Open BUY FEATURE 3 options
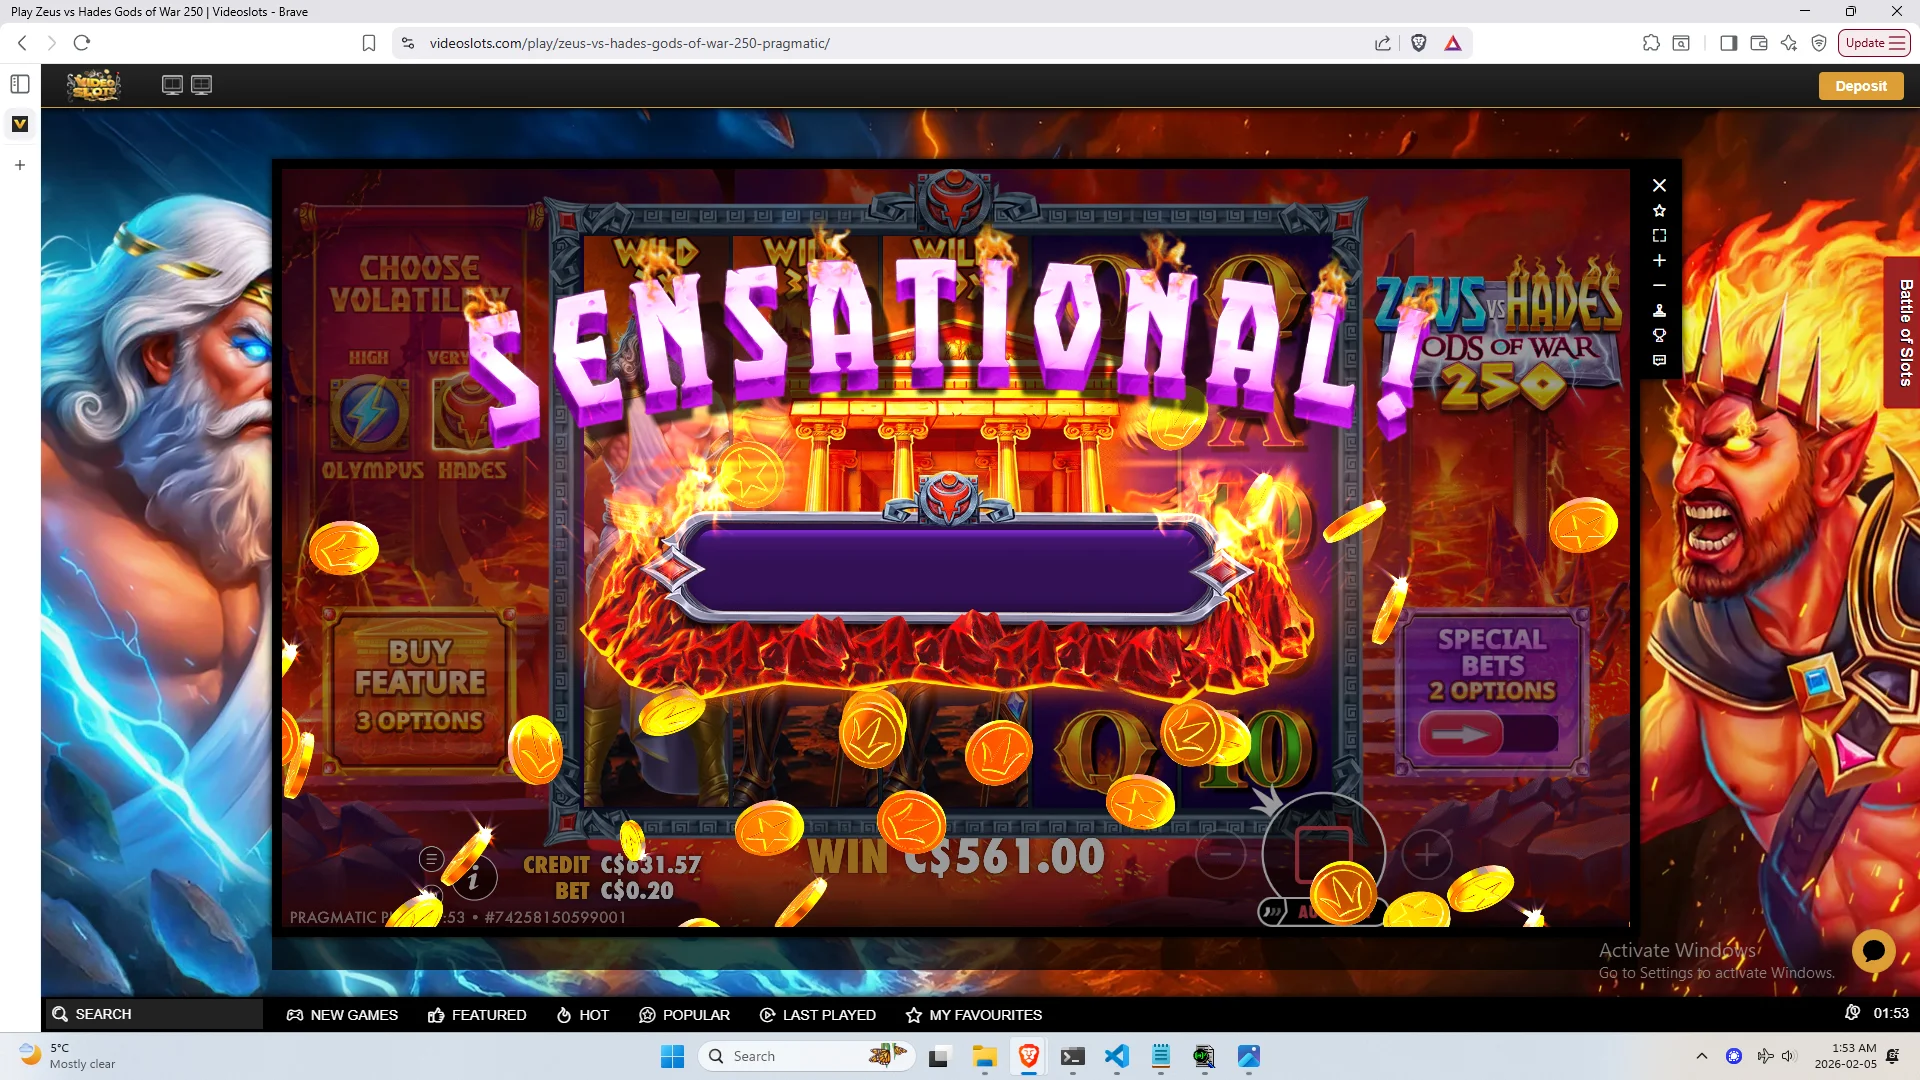Screen dimensions: 1920x1080 coord(419,690)
